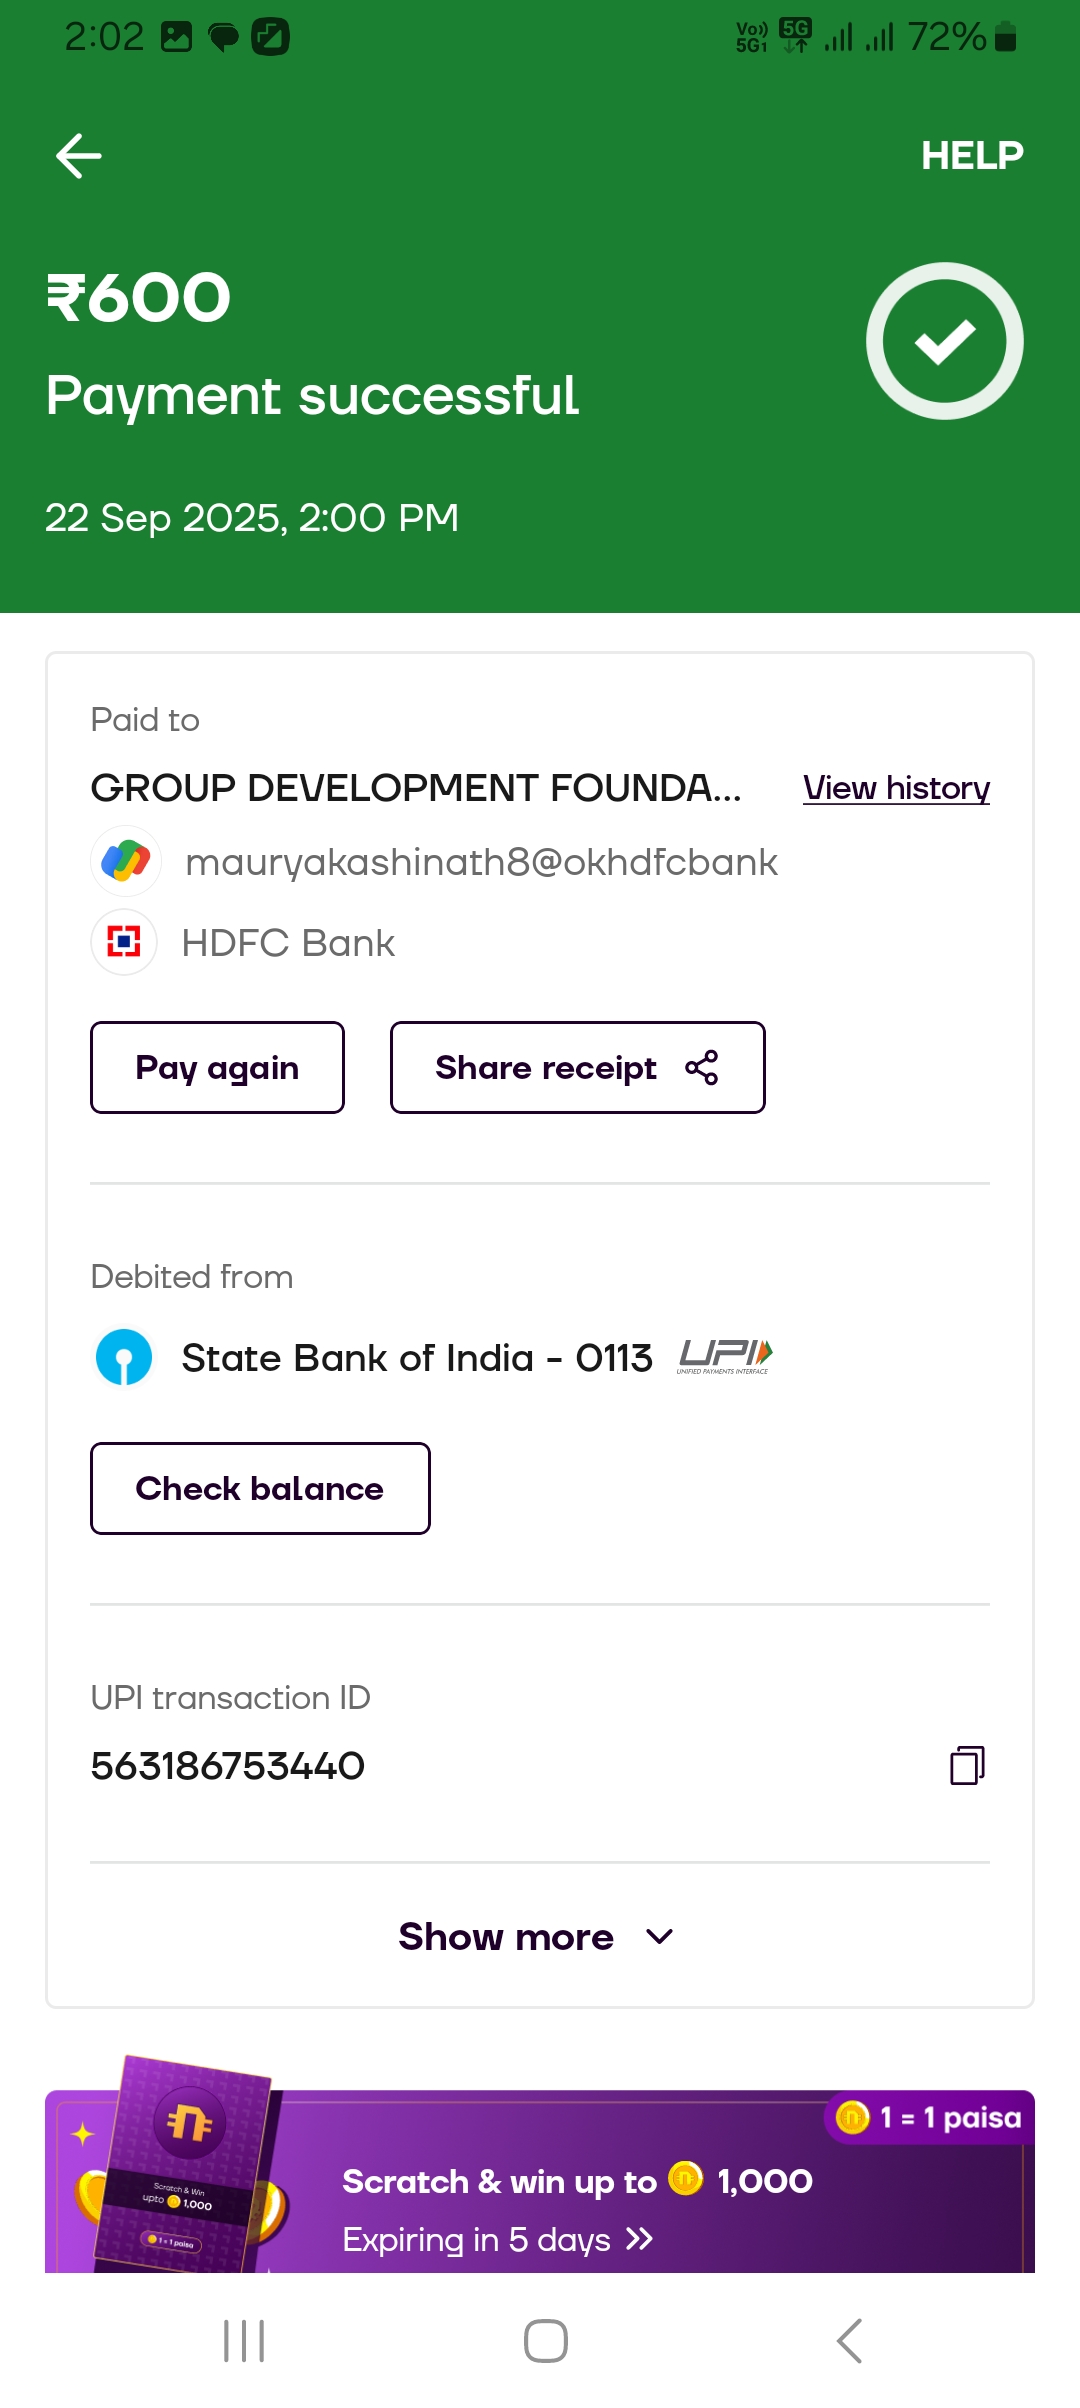Tap the HDFC Bank logo icon

pos(124,942)
